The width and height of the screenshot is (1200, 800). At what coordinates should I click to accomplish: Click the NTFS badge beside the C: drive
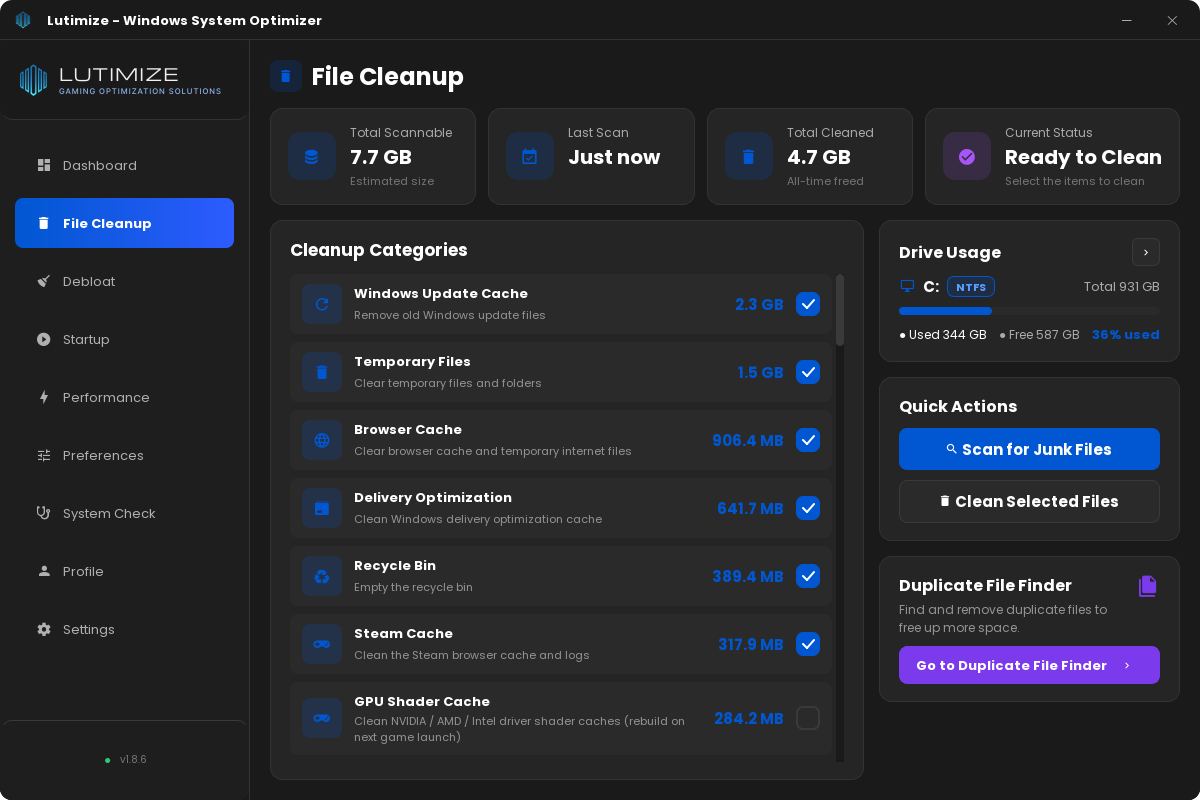tap(971, 287)
